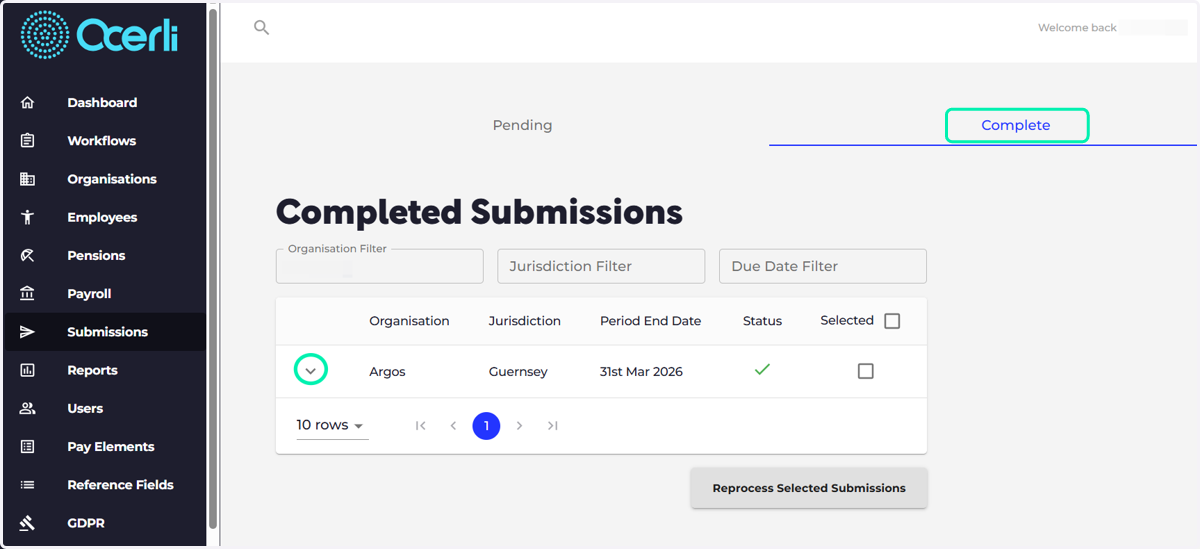Click the Submissions send arrow icon

pyautogui.click(x=27, y=332)
